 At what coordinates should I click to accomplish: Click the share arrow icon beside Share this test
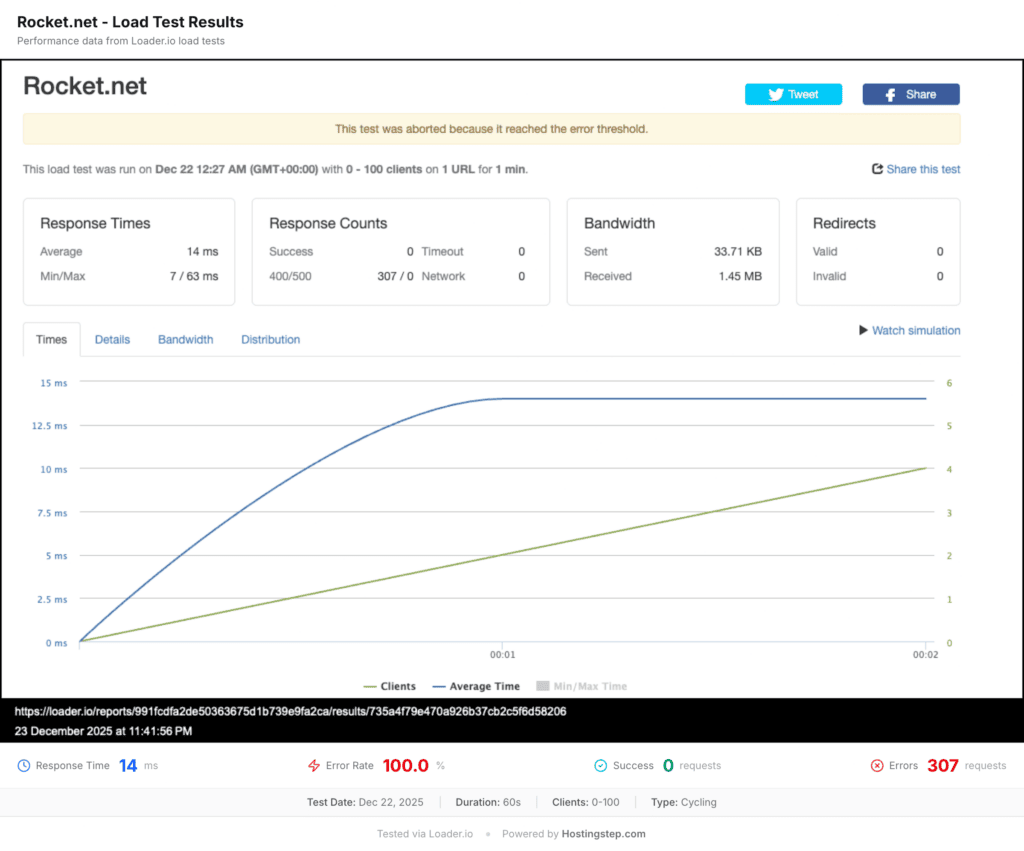click(877, 169)
